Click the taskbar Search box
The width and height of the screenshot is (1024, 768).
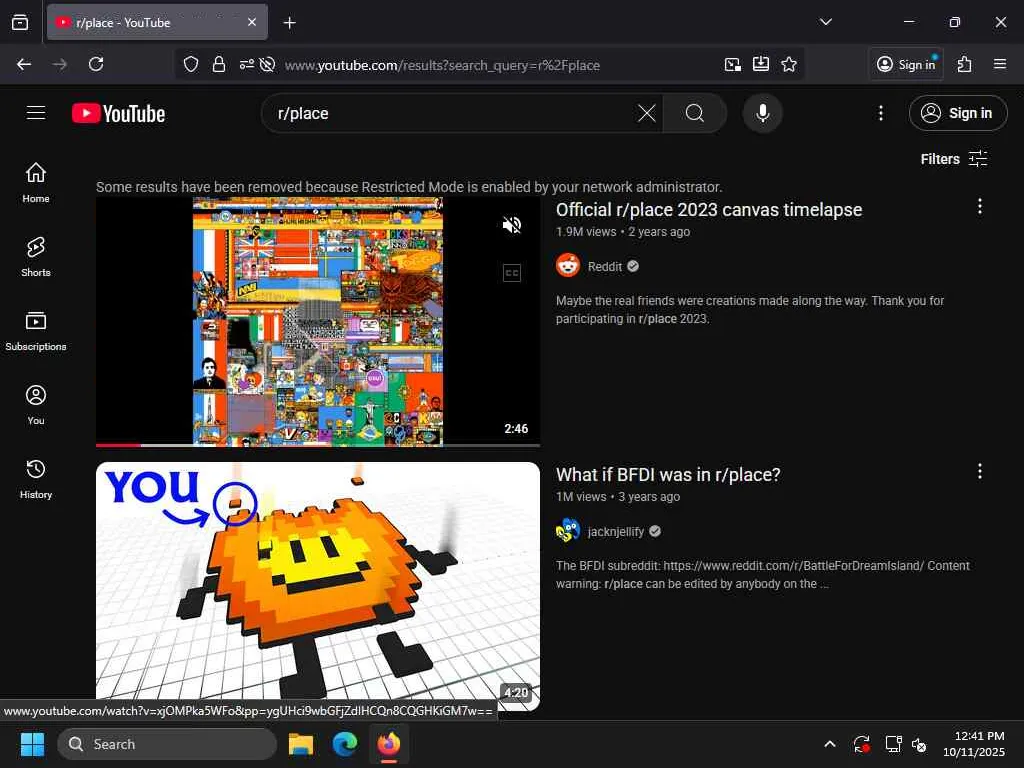(167, 744)
